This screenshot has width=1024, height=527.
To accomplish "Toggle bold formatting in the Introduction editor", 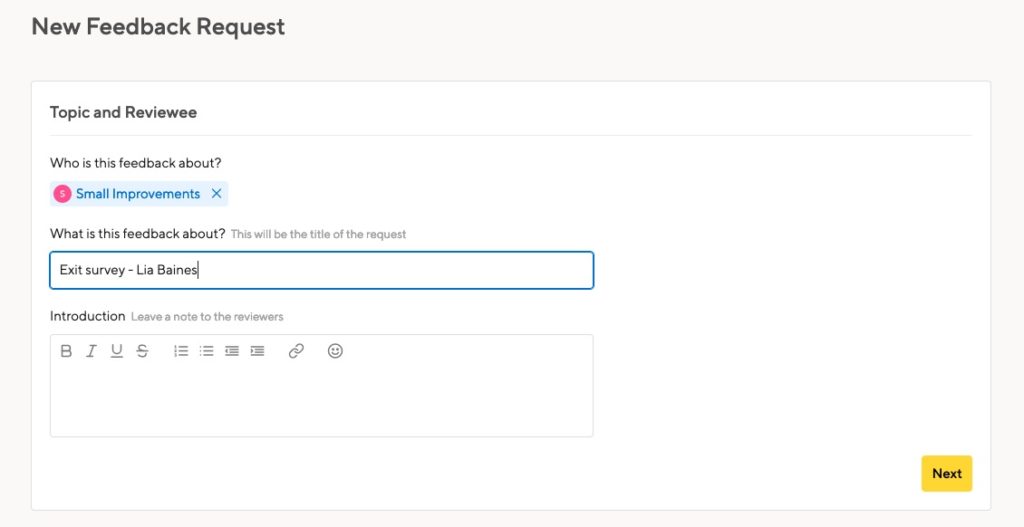I will pyautogui.click(x=66, y=351).
